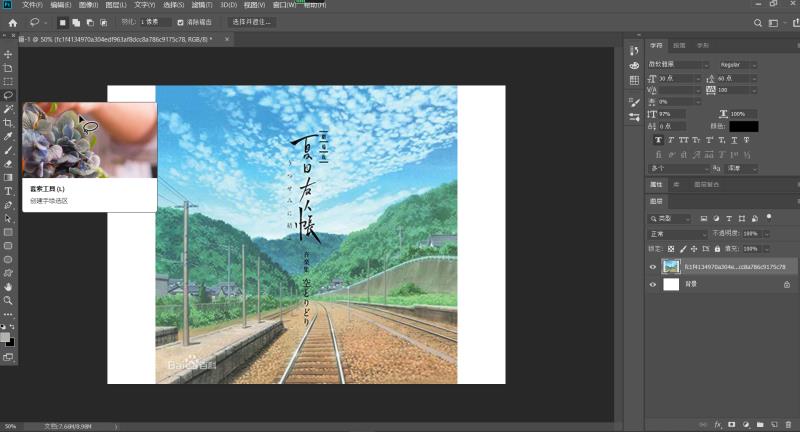This screenshot has width=800, height=432.
Task: Choose Intersect with Selection mode icon
Action: pos(104,22)
